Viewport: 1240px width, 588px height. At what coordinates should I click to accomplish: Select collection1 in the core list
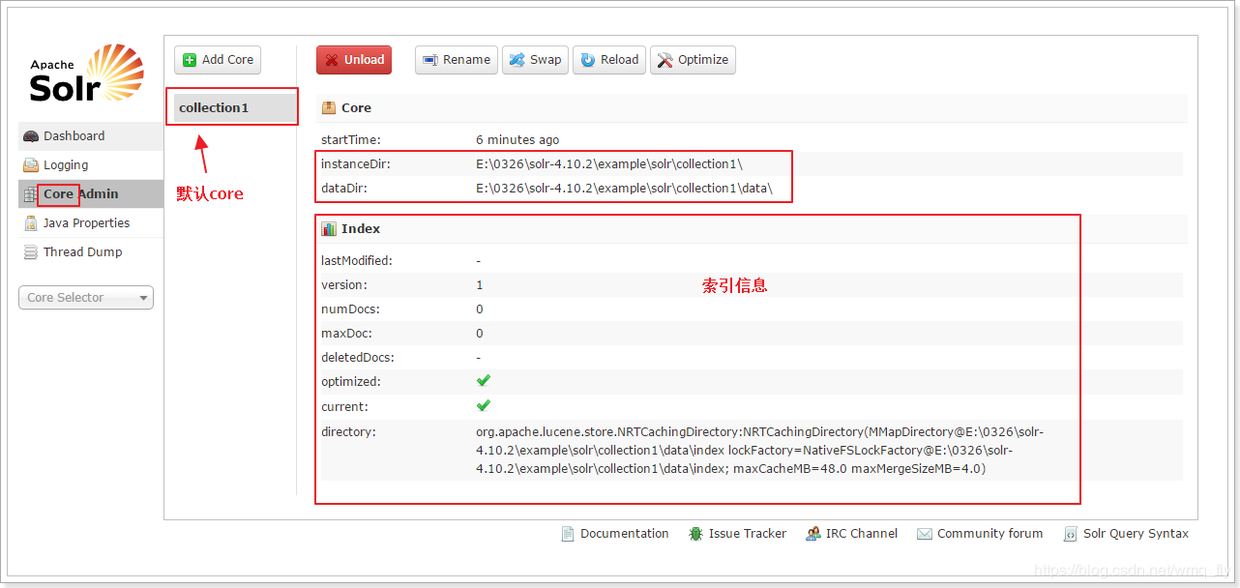point(235,108)
